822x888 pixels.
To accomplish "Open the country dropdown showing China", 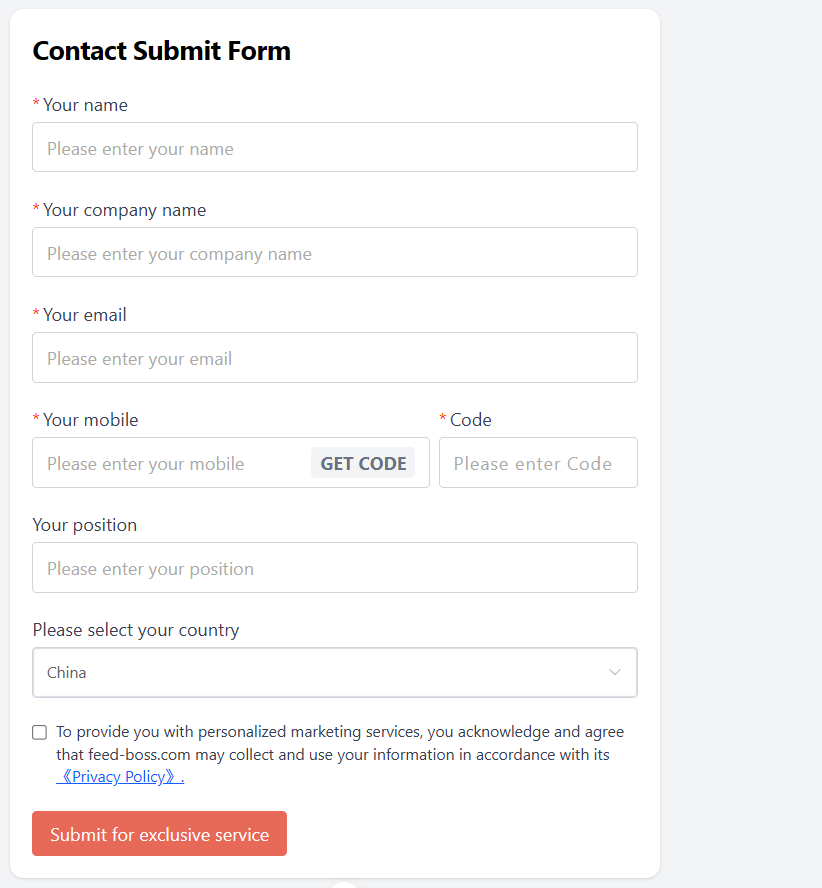I will (320, 673).
